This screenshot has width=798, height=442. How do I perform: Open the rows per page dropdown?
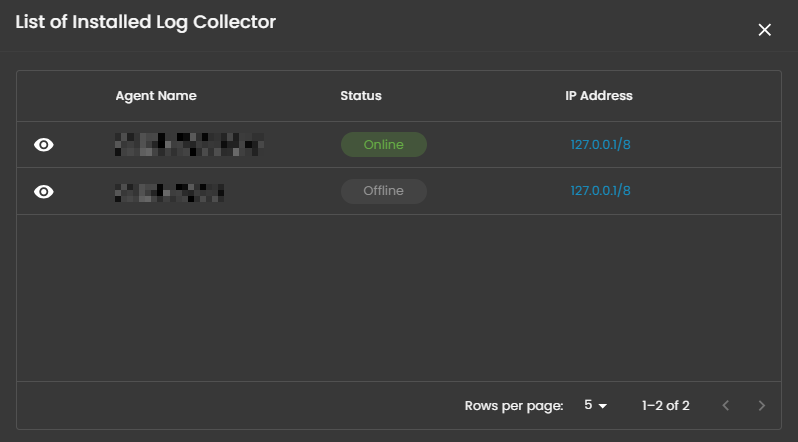596,406
